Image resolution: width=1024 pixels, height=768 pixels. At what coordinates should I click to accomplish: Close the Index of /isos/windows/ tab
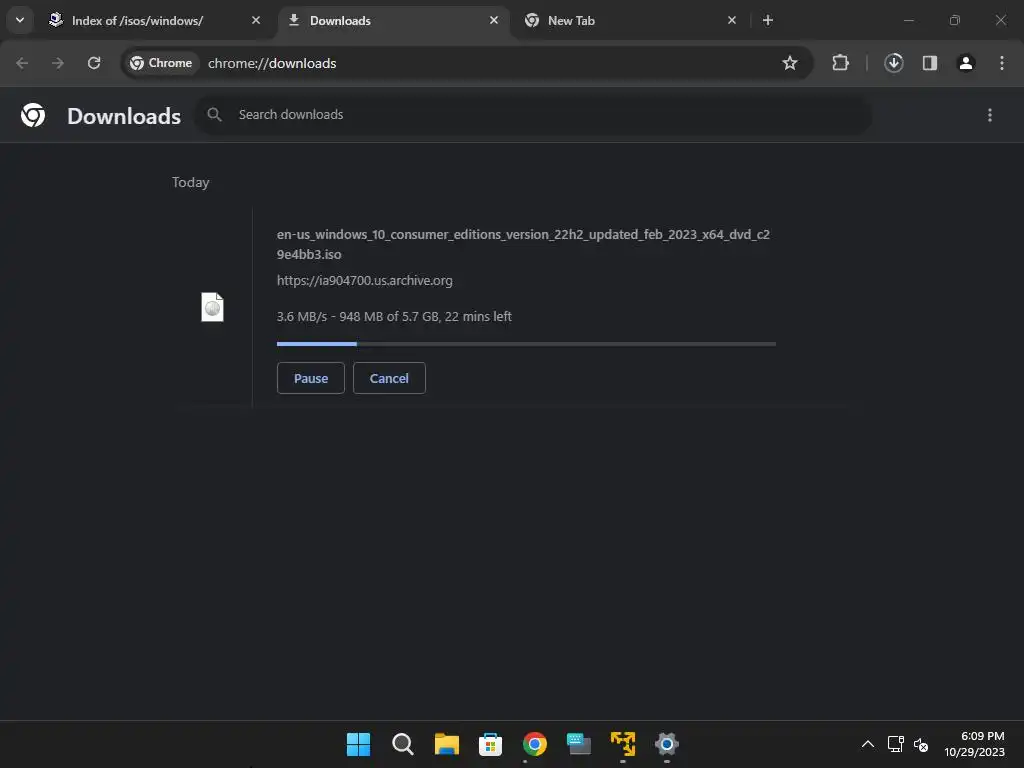click(x=256, y=20)
